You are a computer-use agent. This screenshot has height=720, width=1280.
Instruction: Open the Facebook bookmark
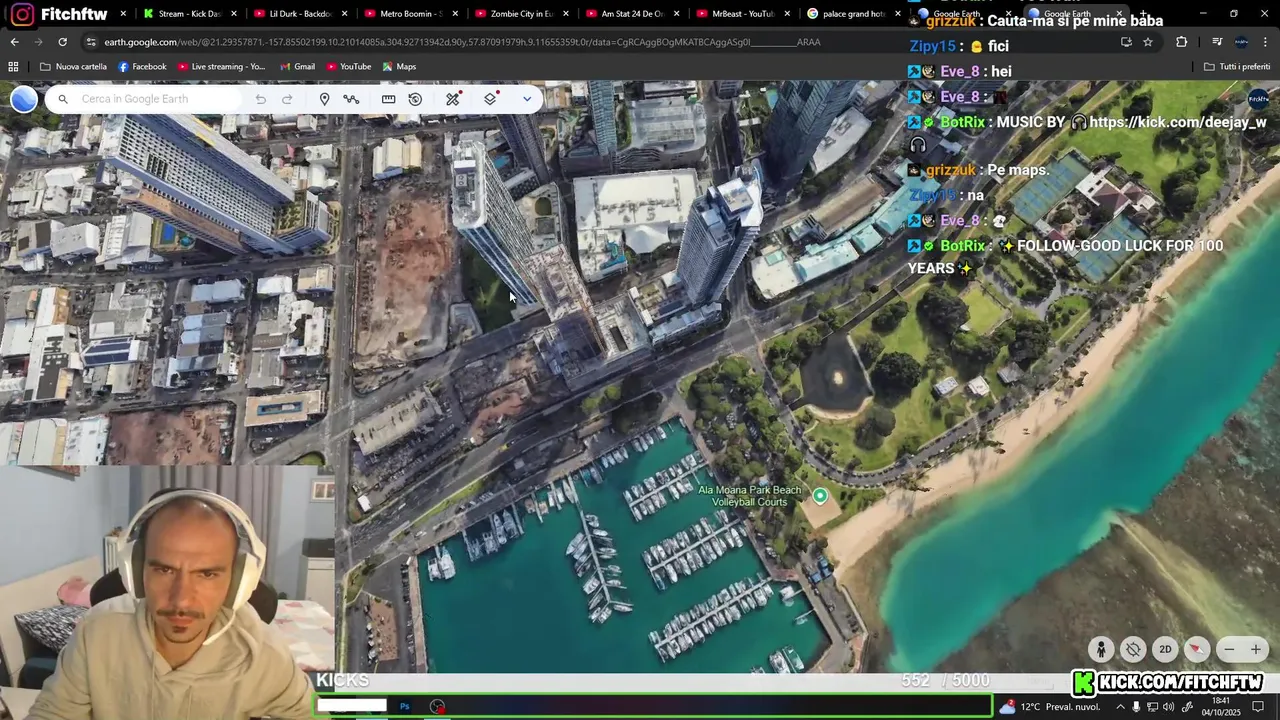(x=142, y=67)
